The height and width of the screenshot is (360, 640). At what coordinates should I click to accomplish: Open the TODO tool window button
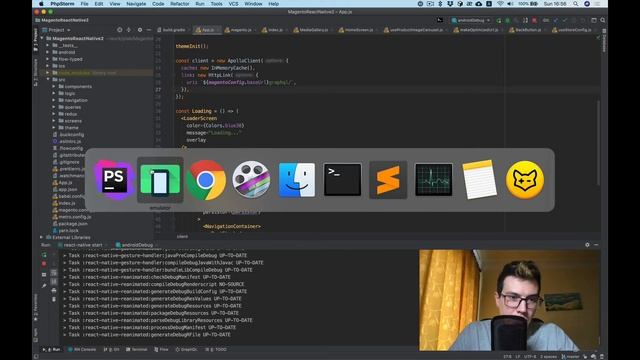click(x=216, y=350)
